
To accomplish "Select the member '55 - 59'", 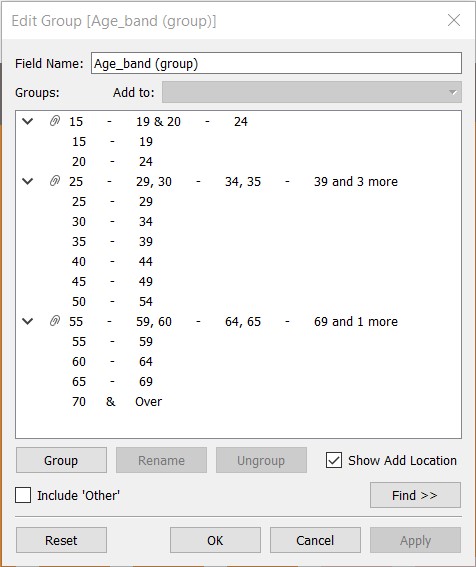I will (x=112, y=341).
